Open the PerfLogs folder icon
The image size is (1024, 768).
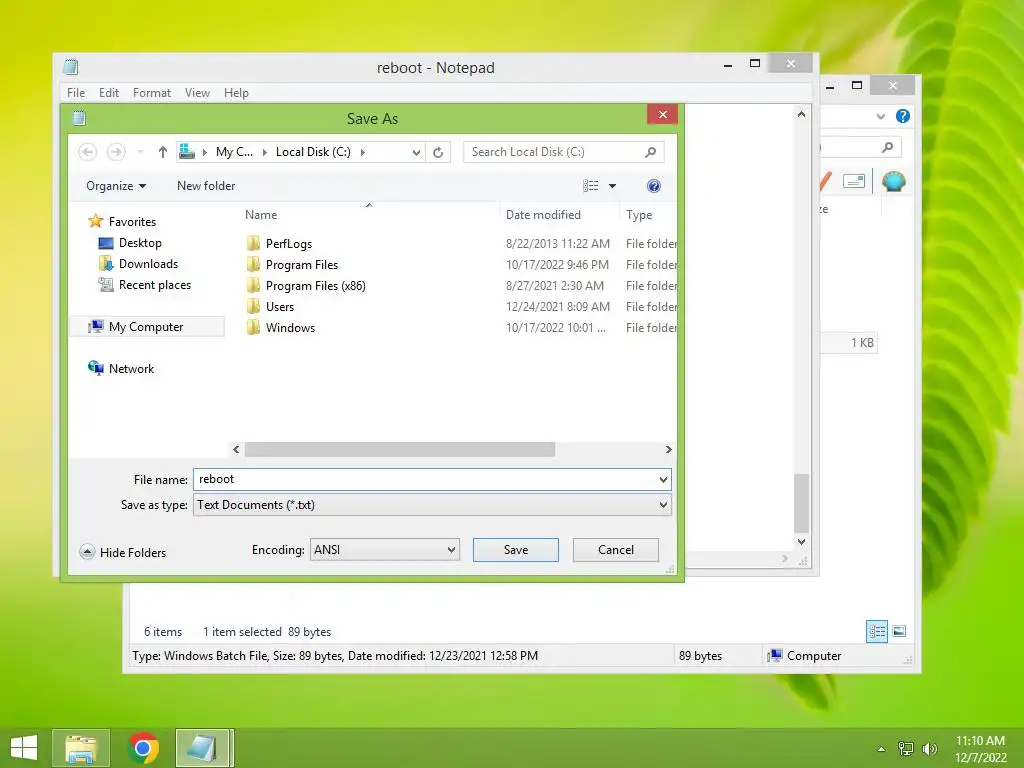pos(253,244)
